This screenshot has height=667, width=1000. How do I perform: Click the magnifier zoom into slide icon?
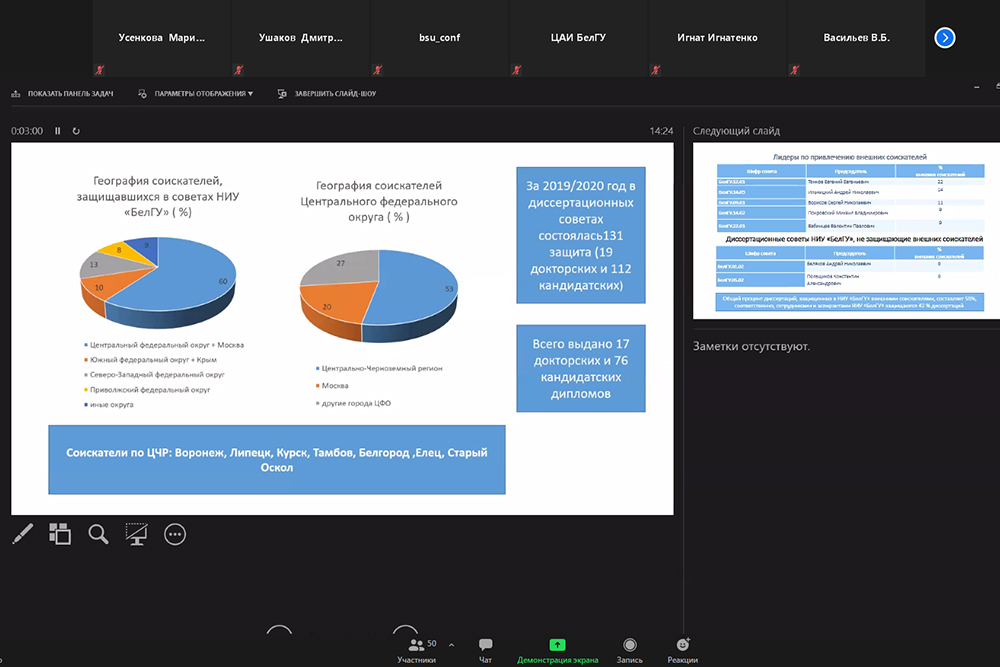tap(98, 535)
